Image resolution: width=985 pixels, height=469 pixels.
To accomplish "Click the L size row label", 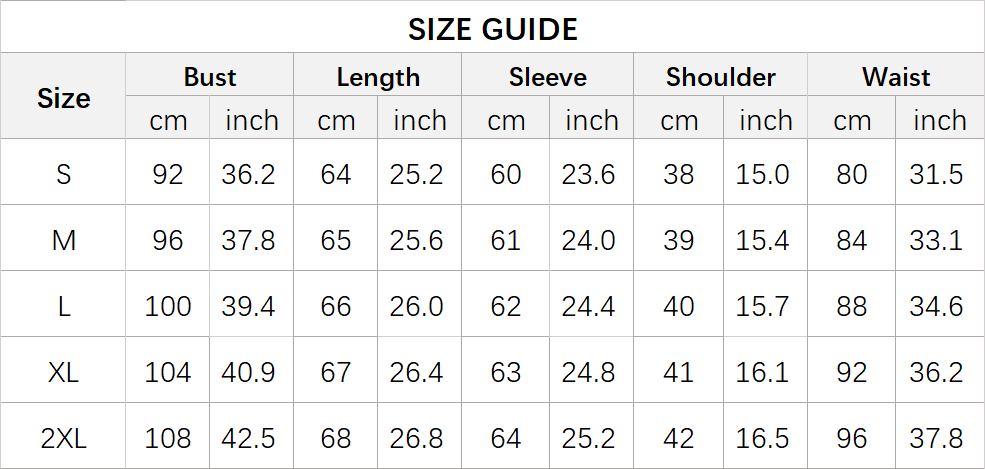I will point(63,306).
